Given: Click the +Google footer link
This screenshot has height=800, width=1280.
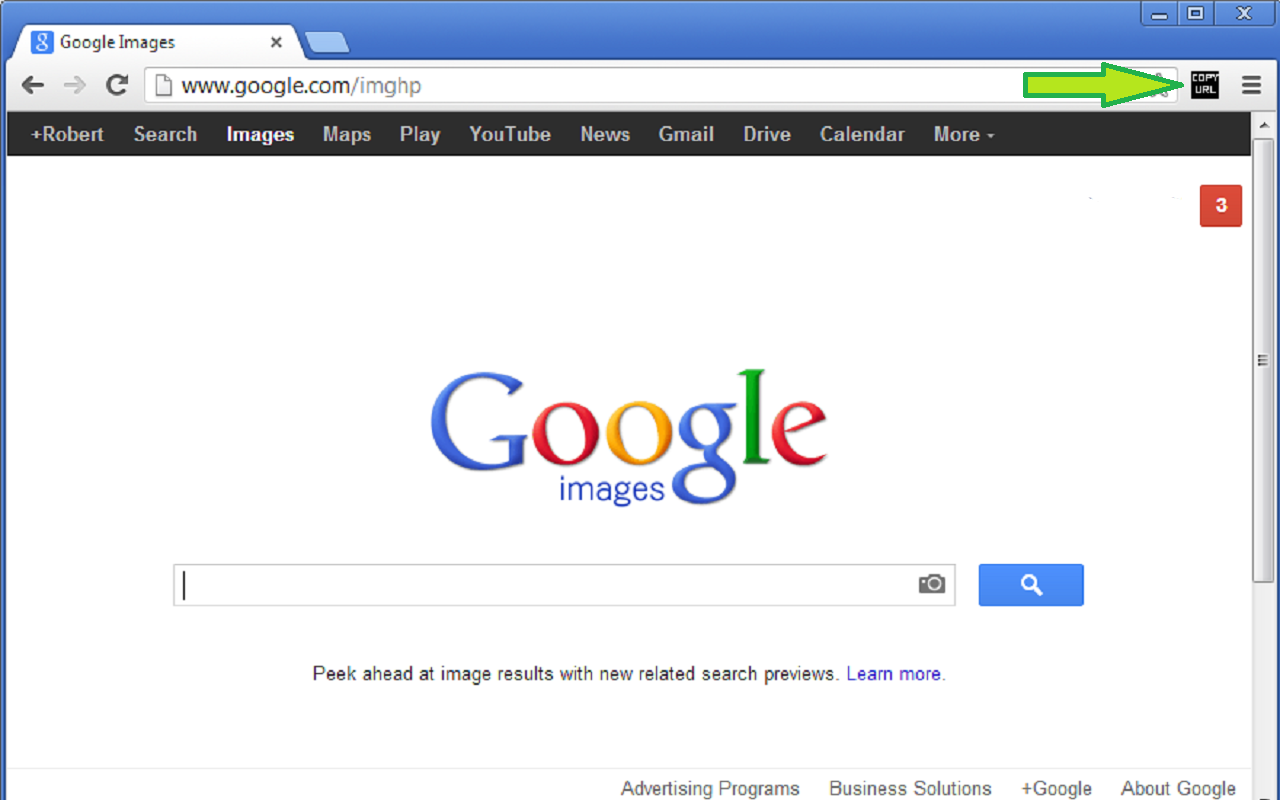Looking at the screenshot, I should 1056,789.
